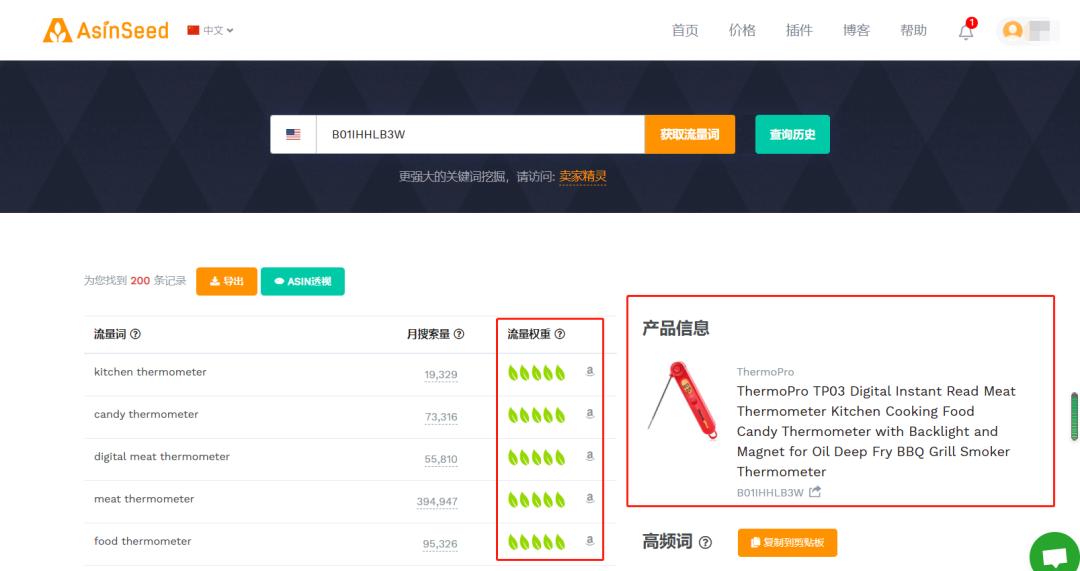The image size is (1080, 571).
Task: Open the 帮助 menu item
Action: 913,30
